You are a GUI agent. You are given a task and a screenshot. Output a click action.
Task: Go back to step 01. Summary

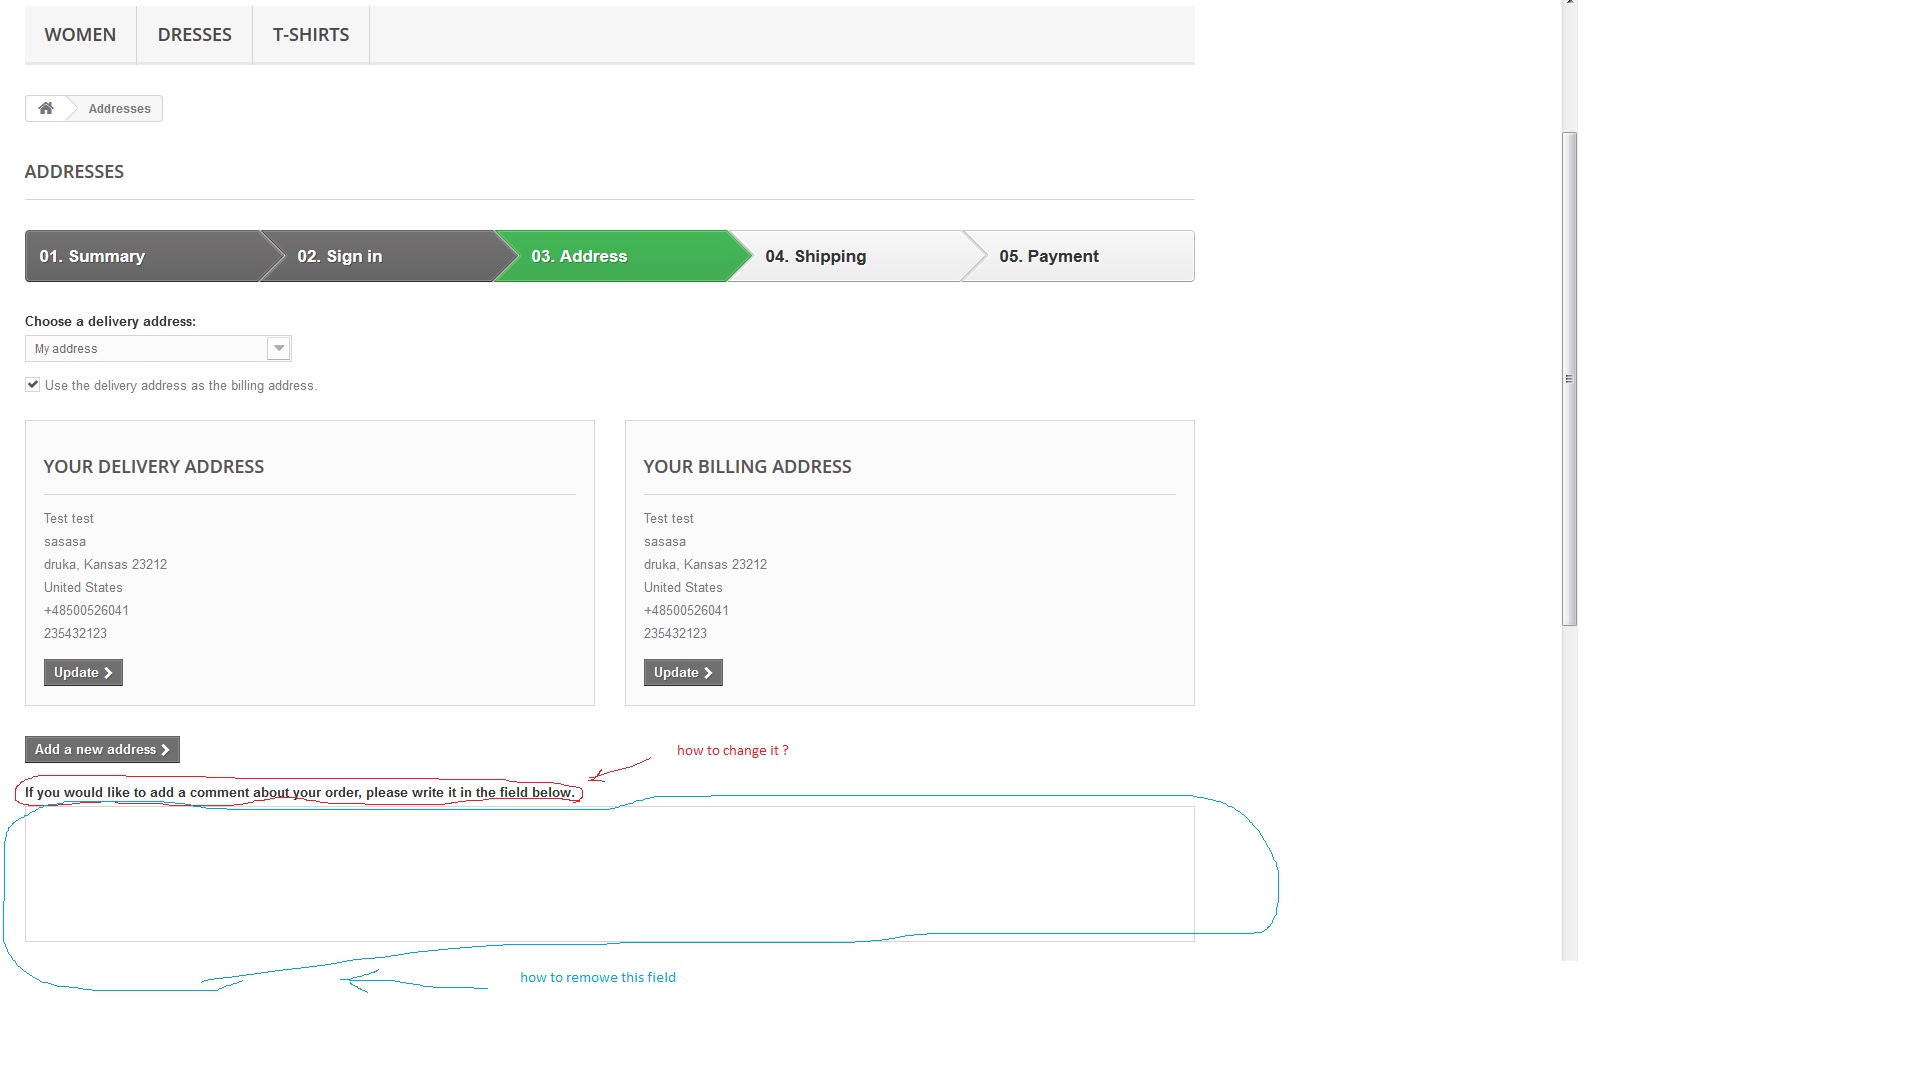[x=92, y=256]
